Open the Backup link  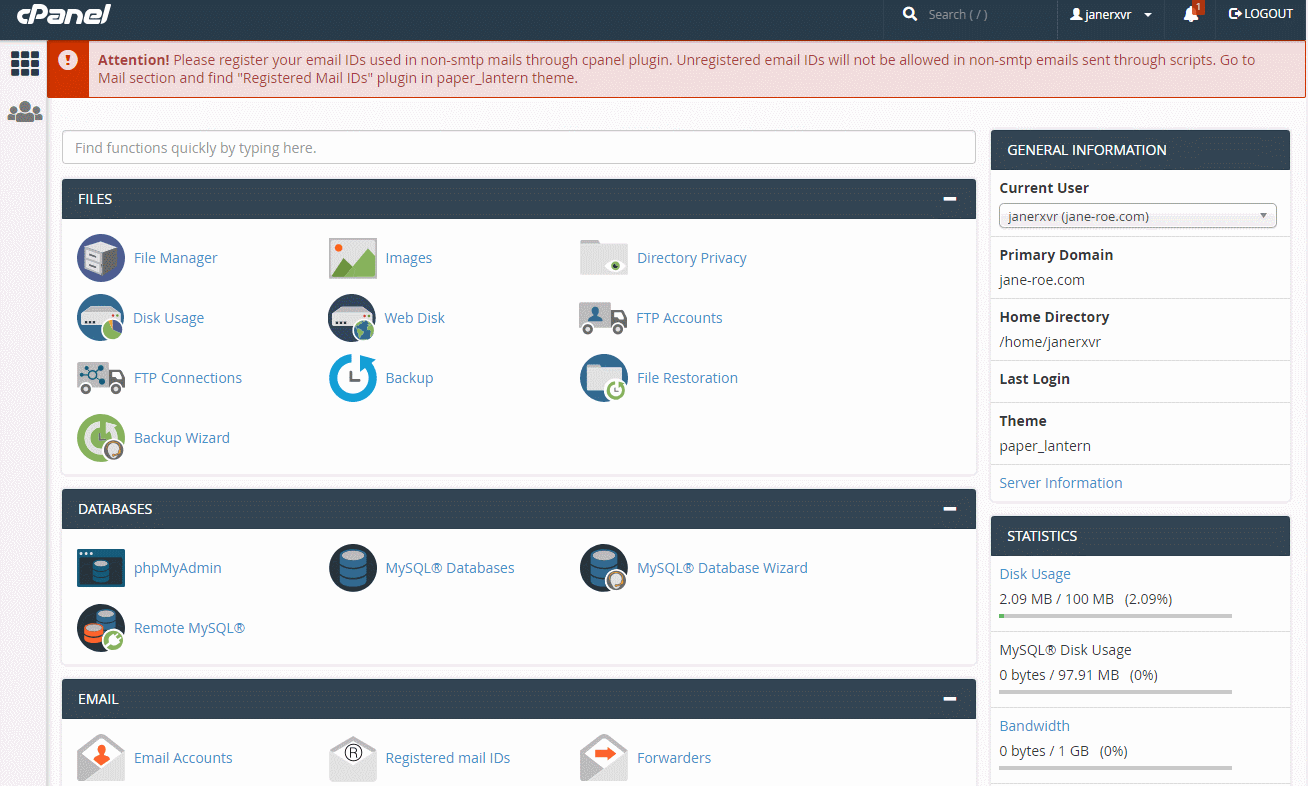(409, 378)
